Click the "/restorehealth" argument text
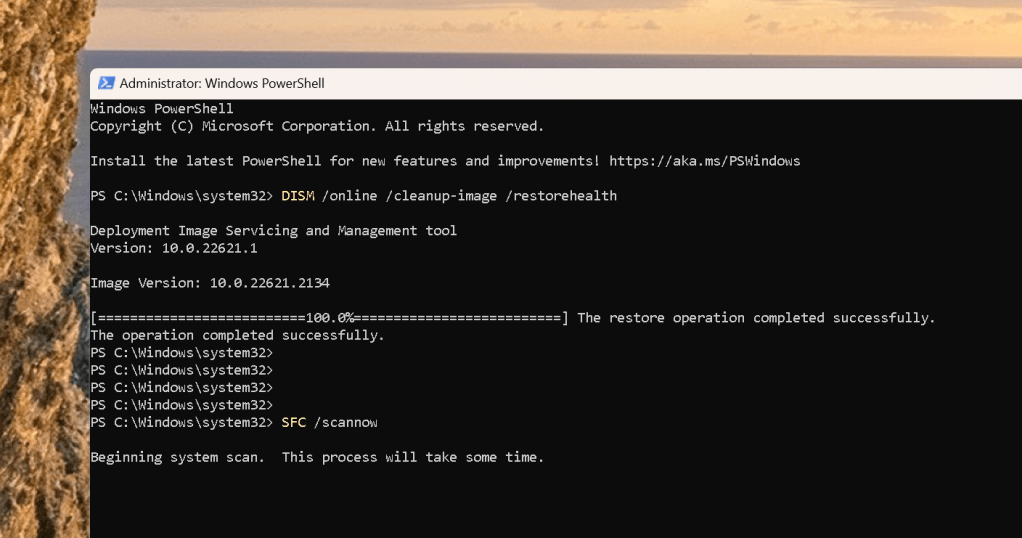This screenshot has height=538, width=1022. [x=561, y=196]
